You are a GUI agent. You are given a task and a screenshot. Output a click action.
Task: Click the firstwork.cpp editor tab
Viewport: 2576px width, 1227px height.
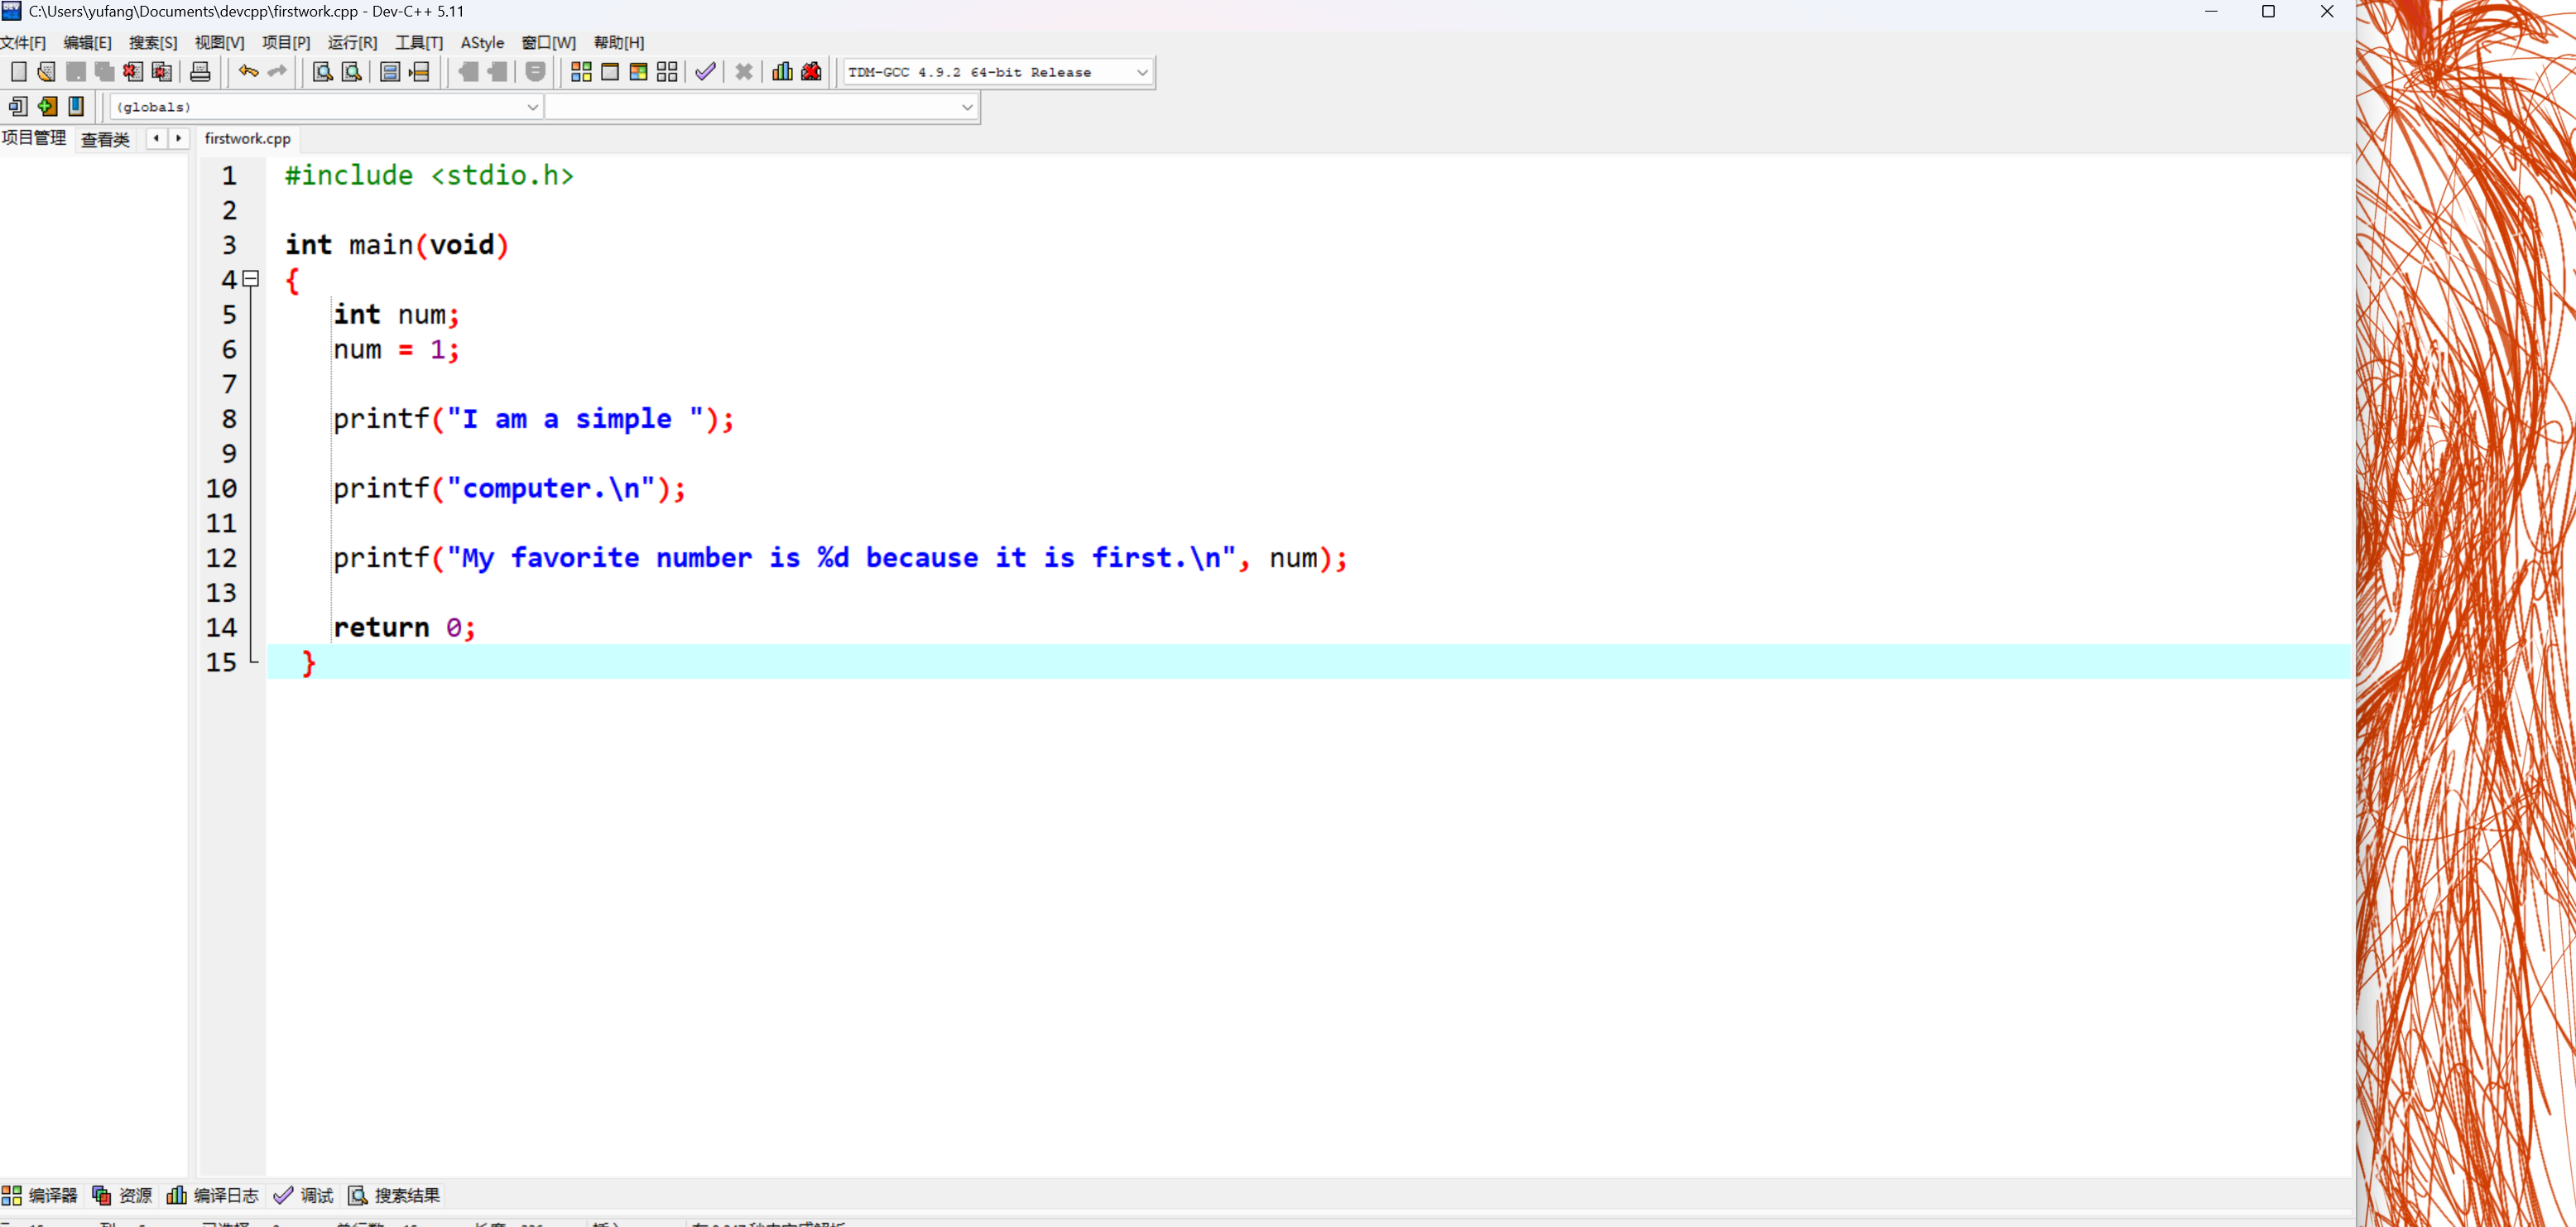pos(247,139)
